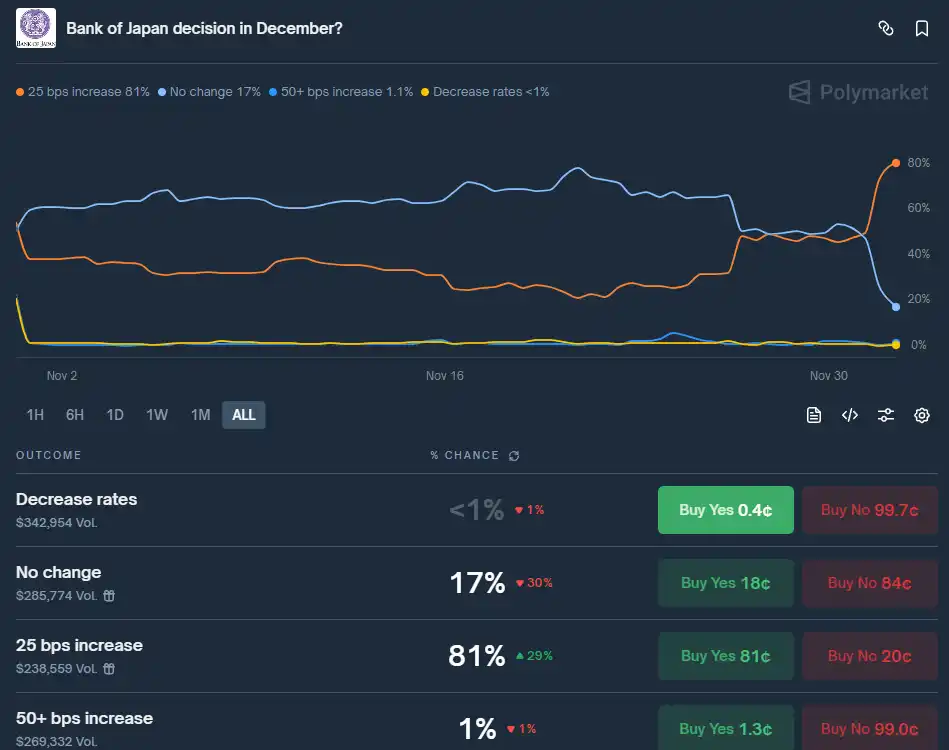949x750 pixels.
Task: Click rewards gift icon for 25 bps increase
Action: click(x=109, y=669)
